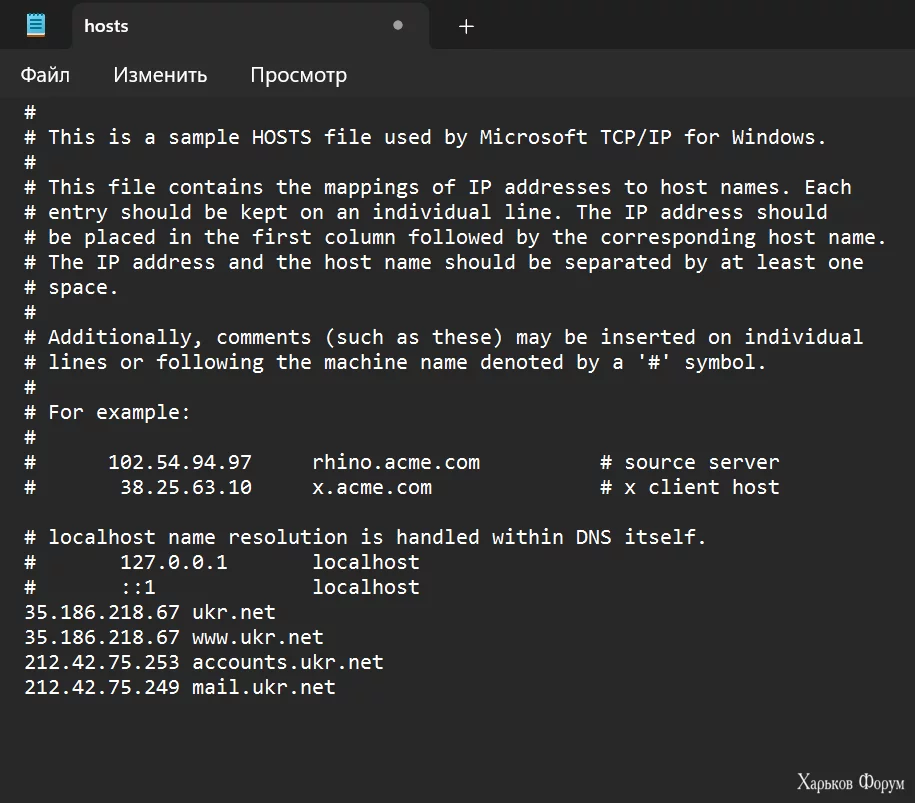Click the Notepad app icon

click(36, 26)
